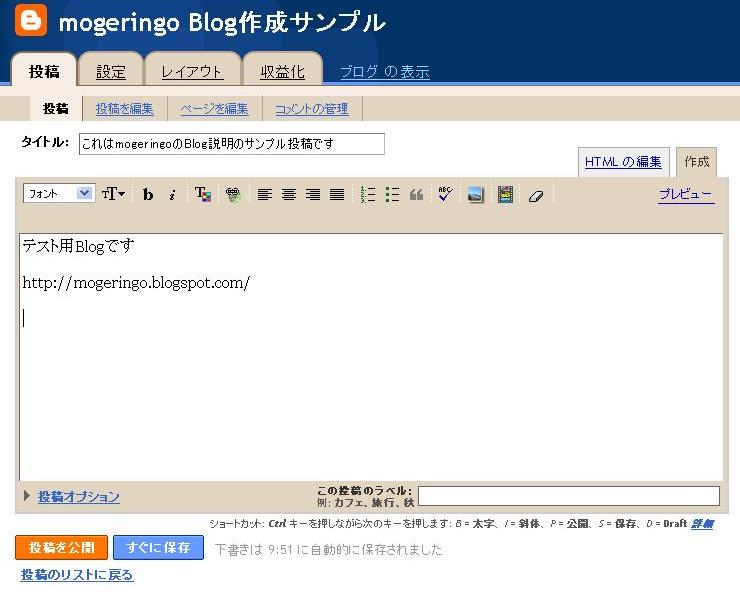Screen dimensions: 740x599
Task: Select the 投稿 main tab
Action: [x=44, y=71]
